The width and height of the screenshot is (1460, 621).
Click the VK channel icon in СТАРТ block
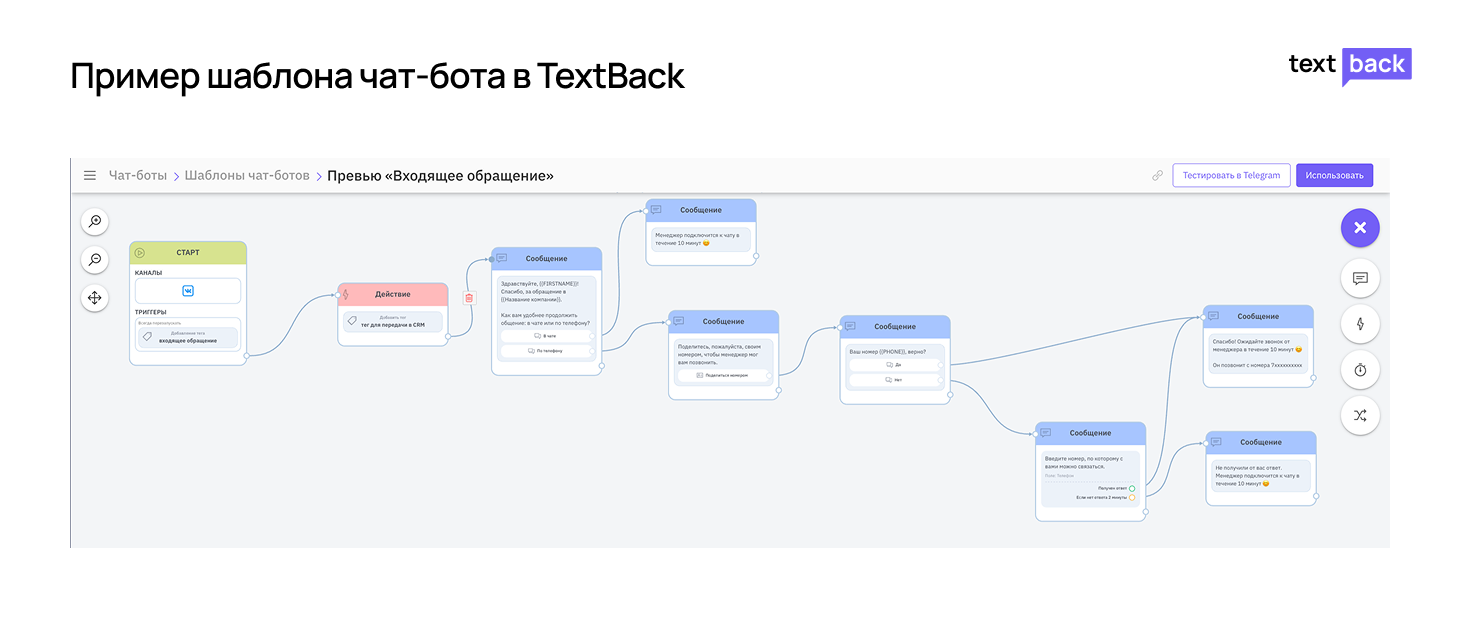187,289
